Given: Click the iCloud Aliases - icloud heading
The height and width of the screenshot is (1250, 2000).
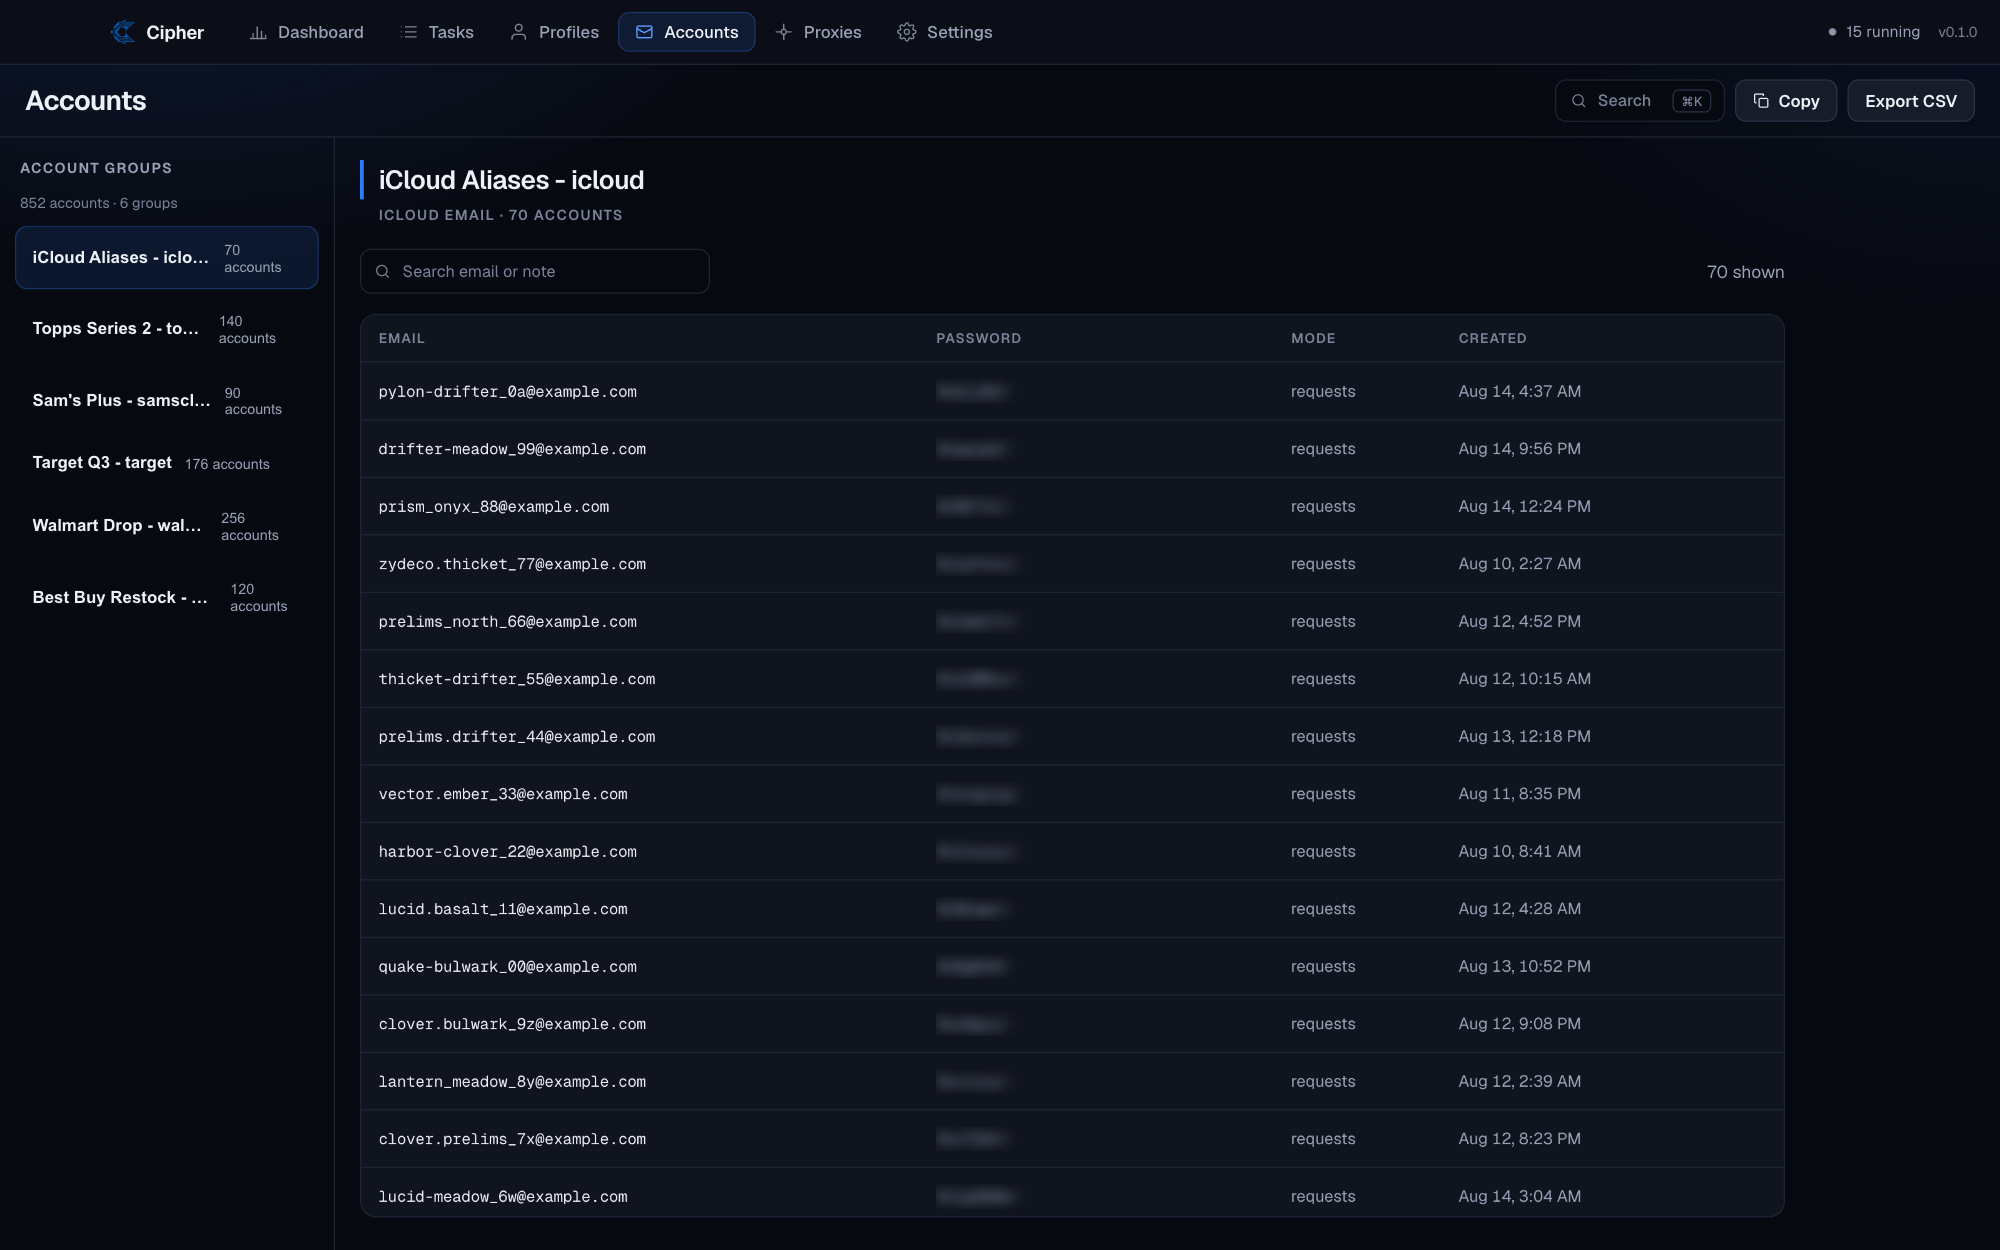Looking at the screenshot, I should (511, 180).
